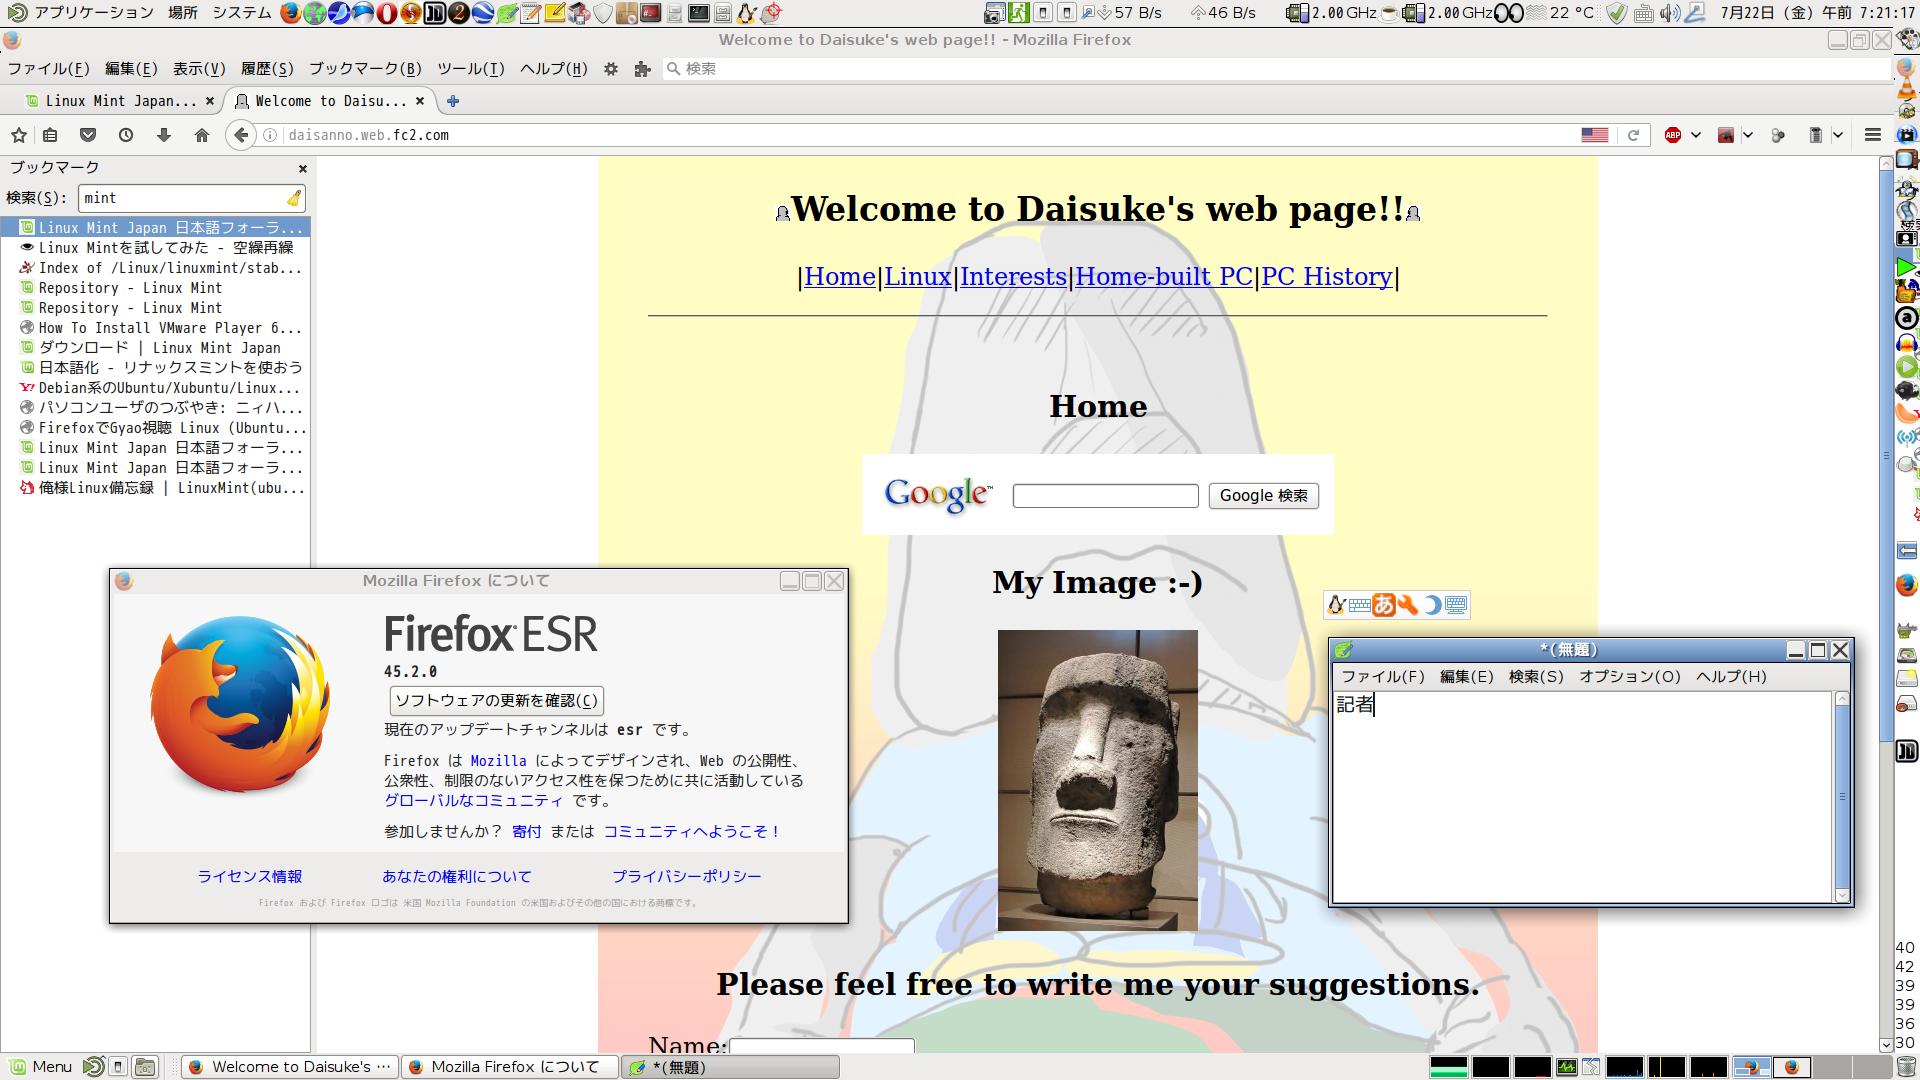Click the red screenshot extension icon
The height and width of the screenshot is (1080, 1920).
pyautogui.click(x=1726, y=135)
